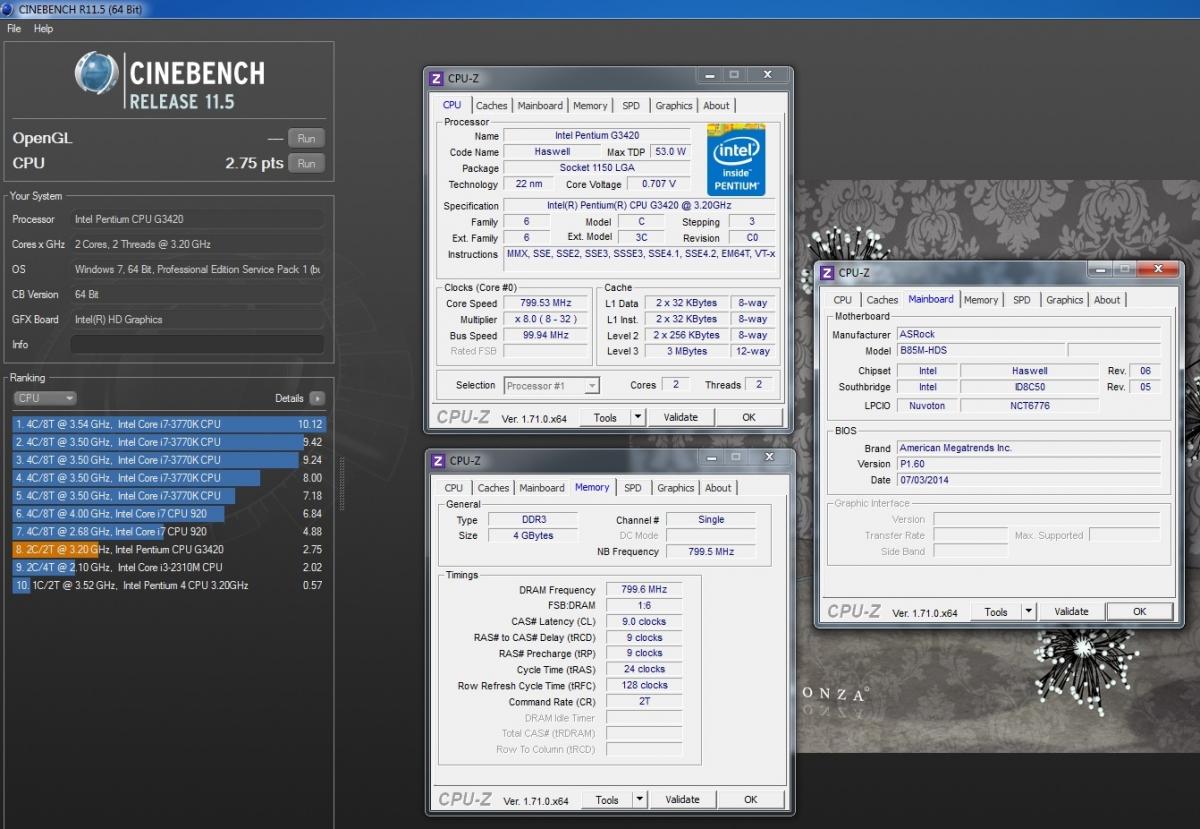
Task: Open SPD tab in top CPU-Z window
Action: pyautogui.click(x=631, y=105)
